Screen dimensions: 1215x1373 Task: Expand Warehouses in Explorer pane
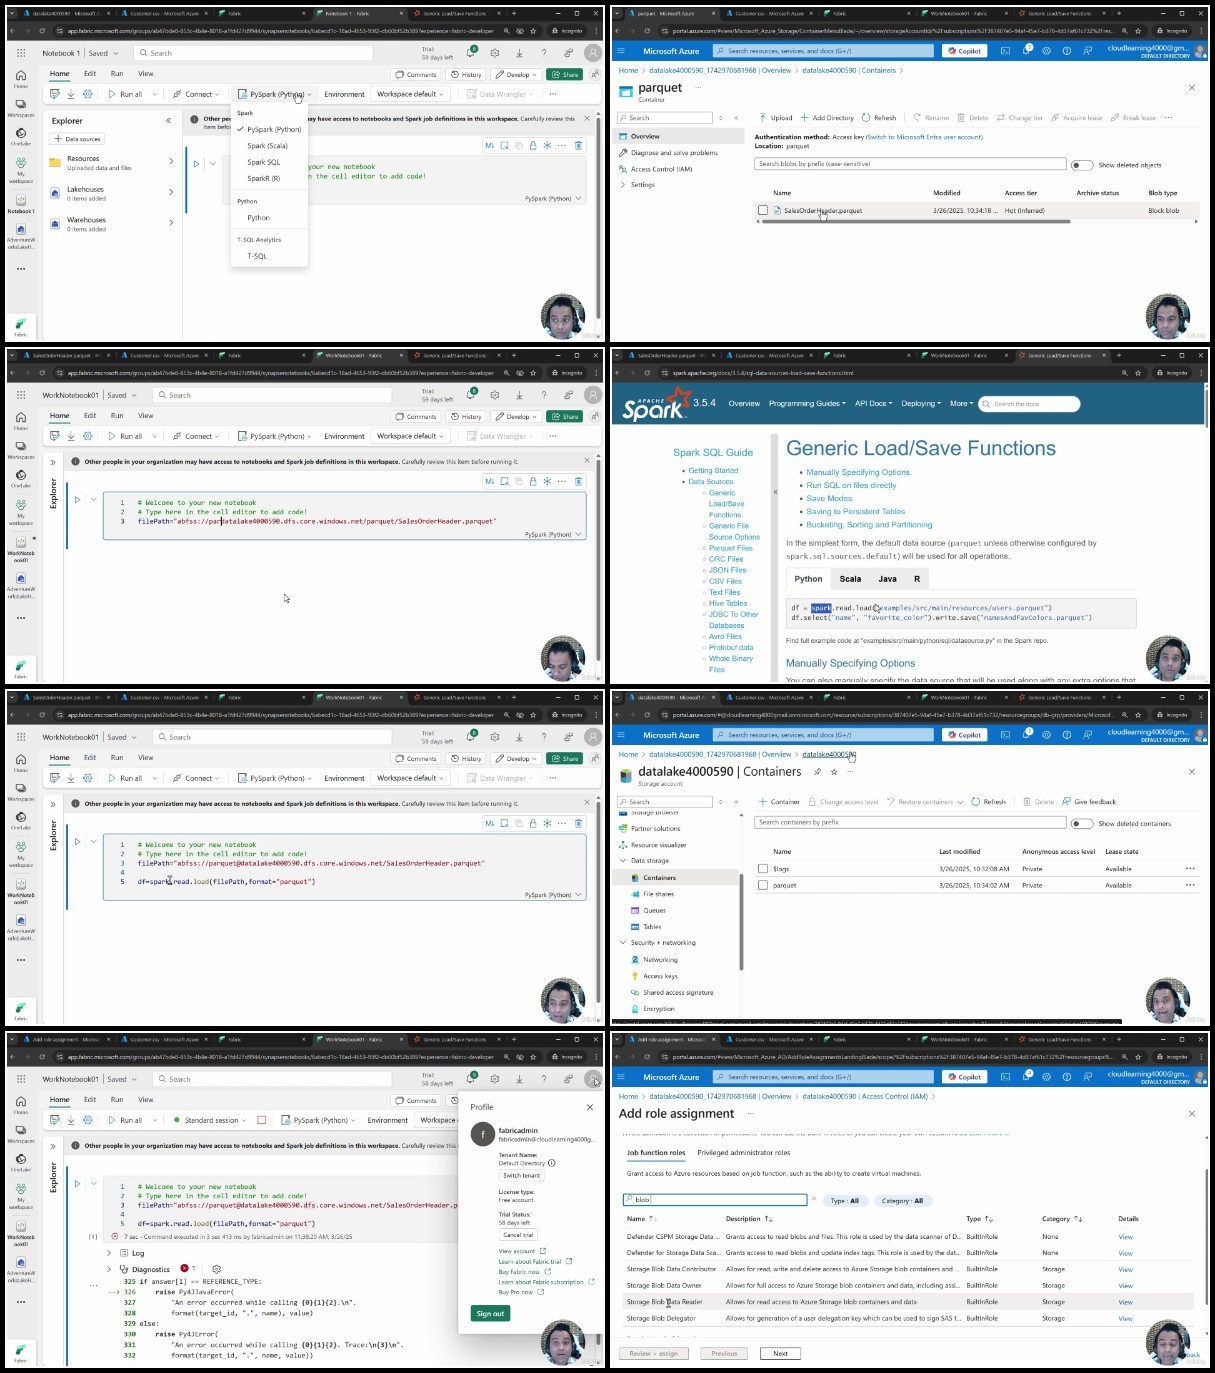pos(171,223)
